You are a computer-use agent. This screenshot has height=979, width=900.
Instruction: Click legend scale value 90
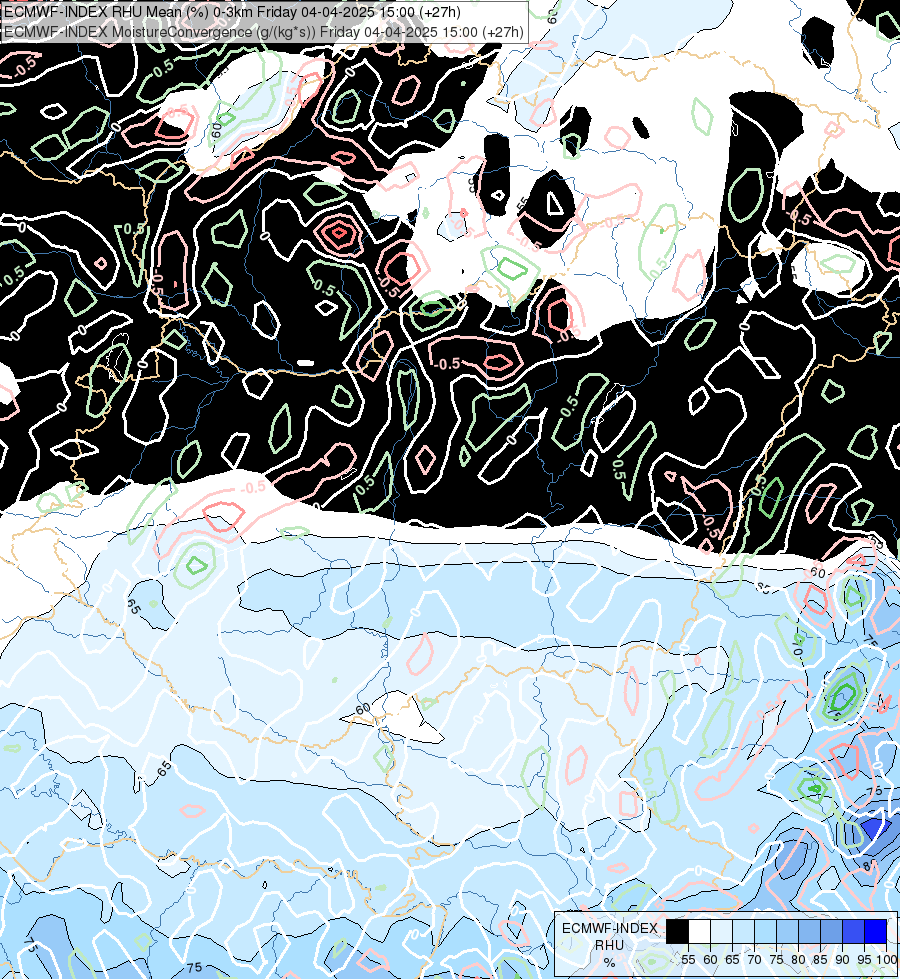(x=842, y=960)
